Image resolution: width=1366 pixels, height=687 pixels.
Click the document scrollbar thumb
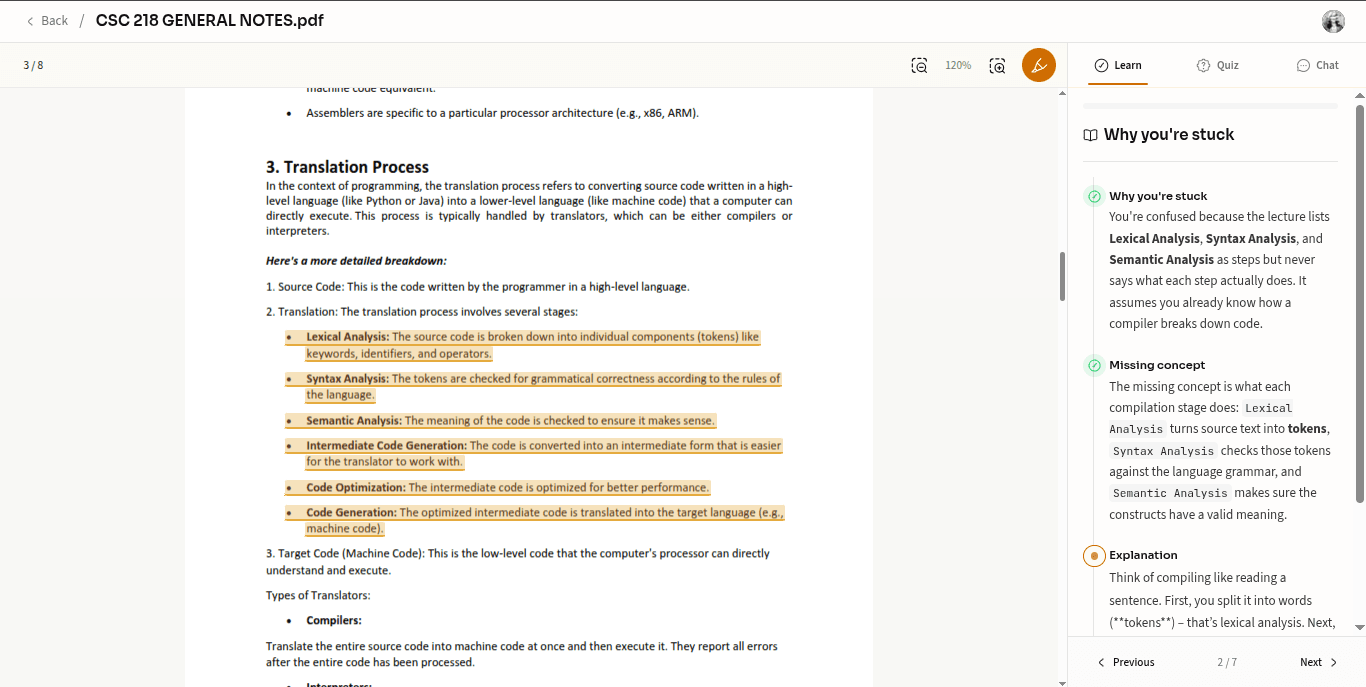click(1062, 276)
